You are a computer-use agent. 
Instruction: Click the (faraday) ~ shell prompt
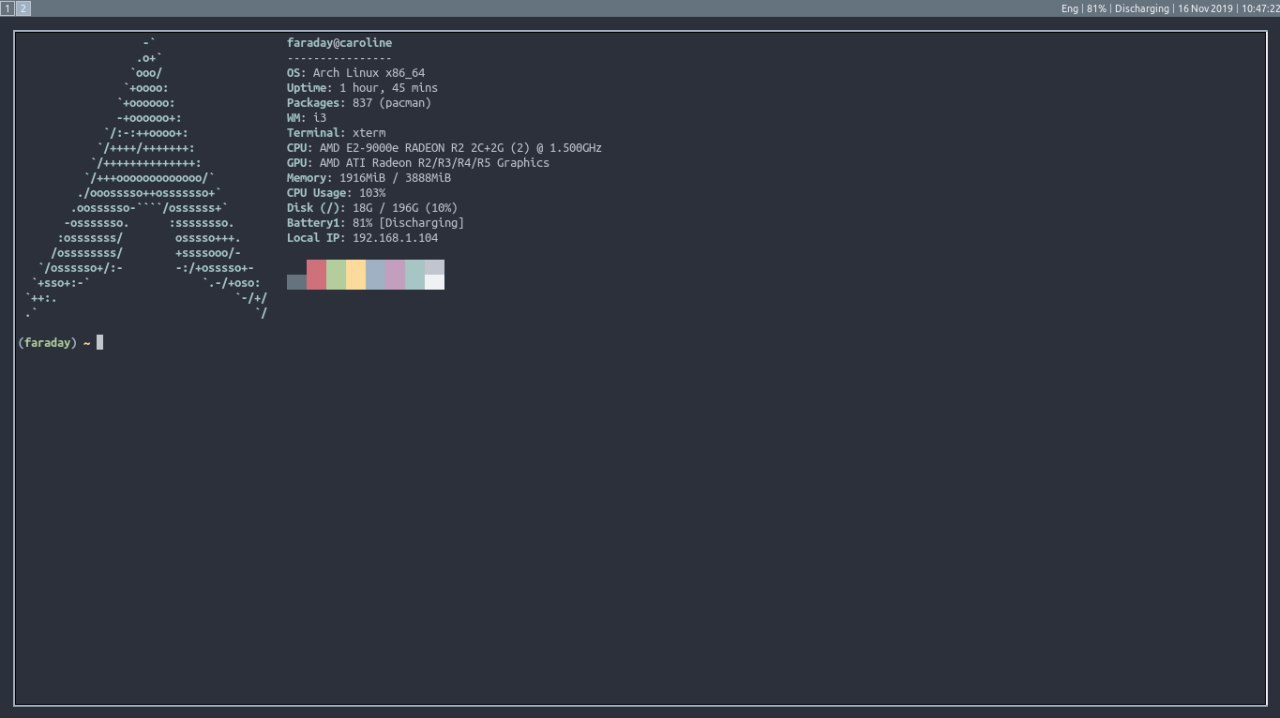pos(54,343)
